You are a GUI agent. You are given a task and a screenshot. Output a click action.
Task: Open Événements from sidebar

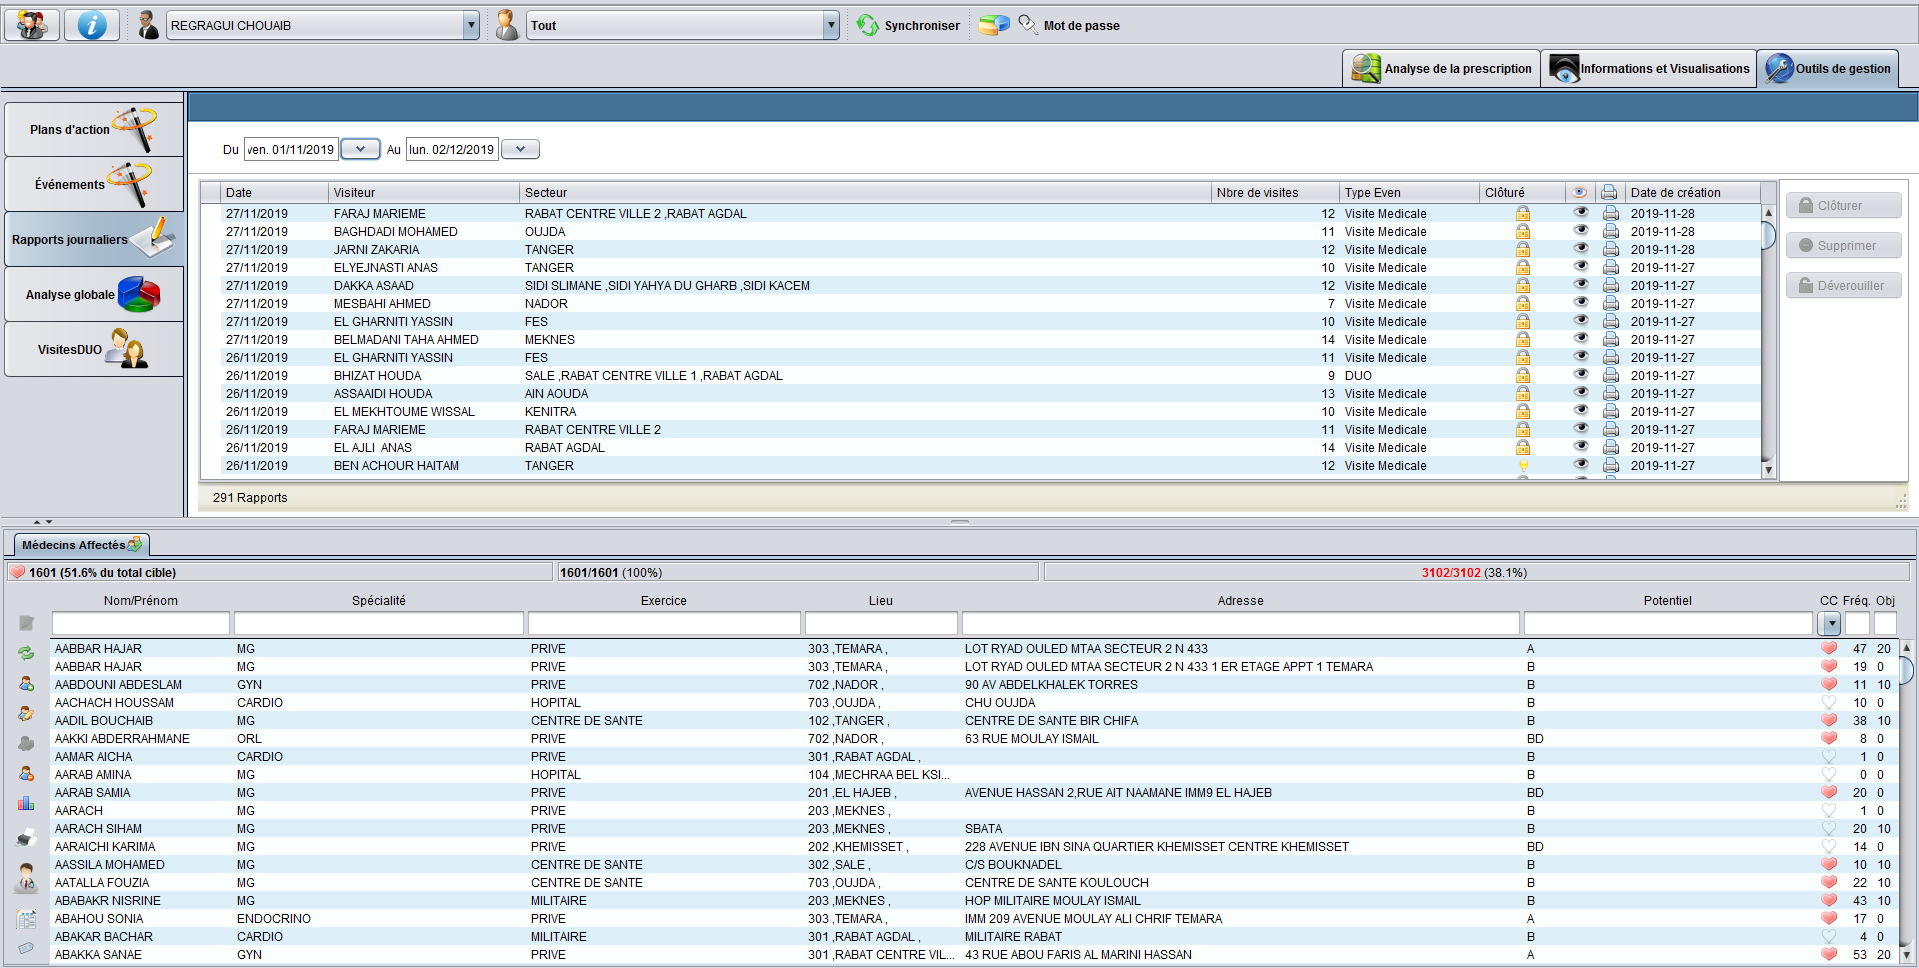click(x=94, y=184)
